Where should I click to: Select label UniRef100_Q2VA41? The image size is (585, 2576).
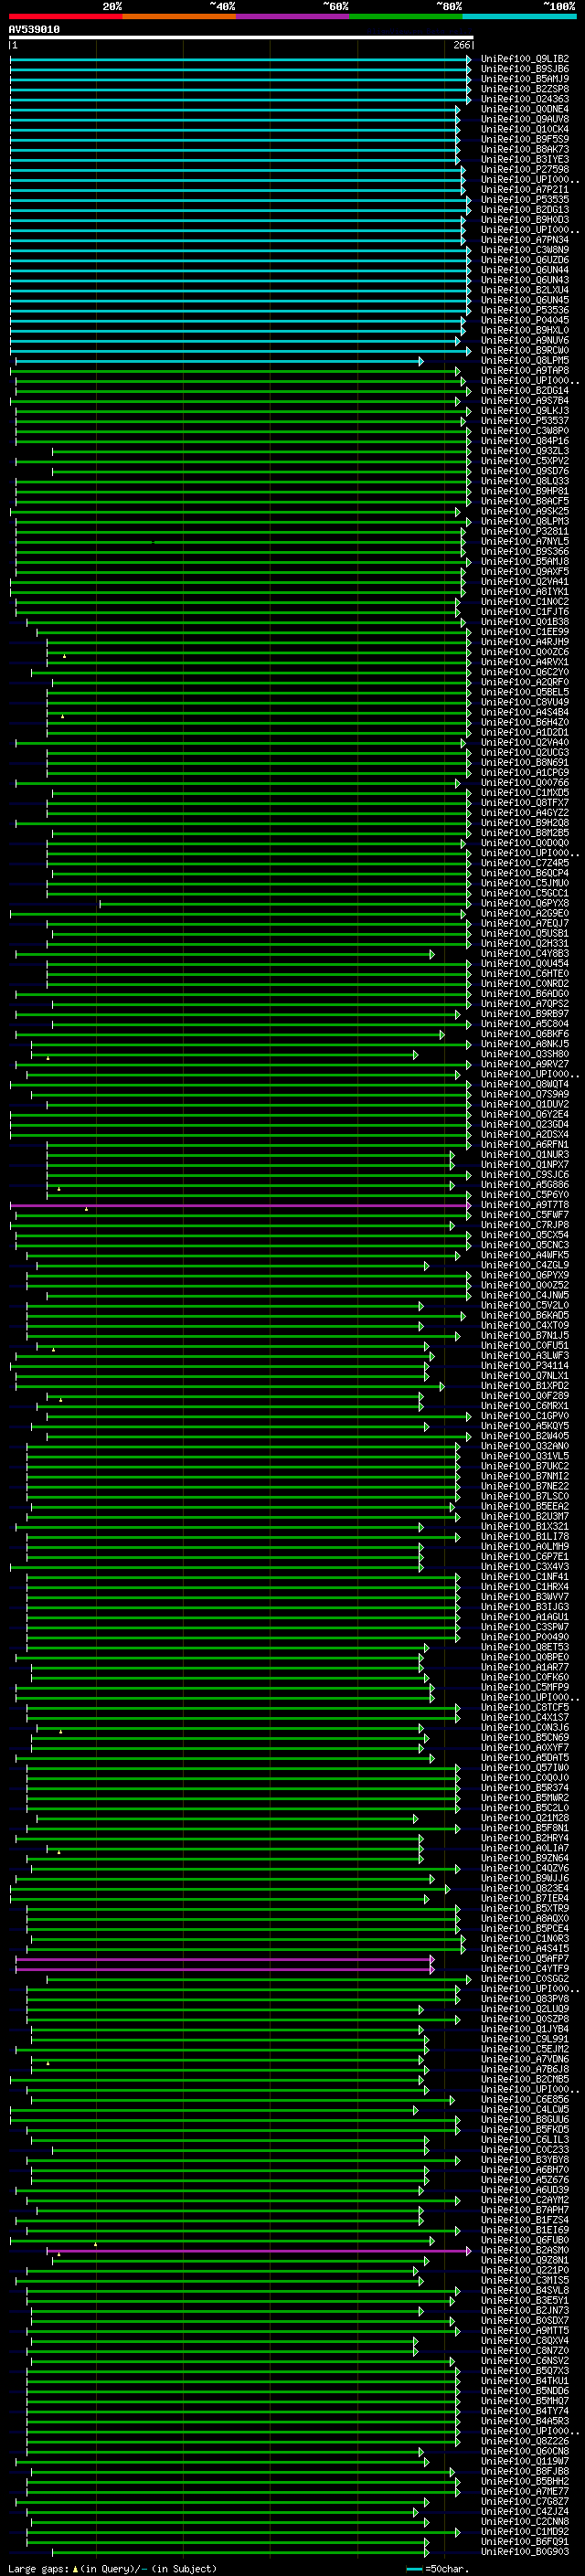click(525, 582)
